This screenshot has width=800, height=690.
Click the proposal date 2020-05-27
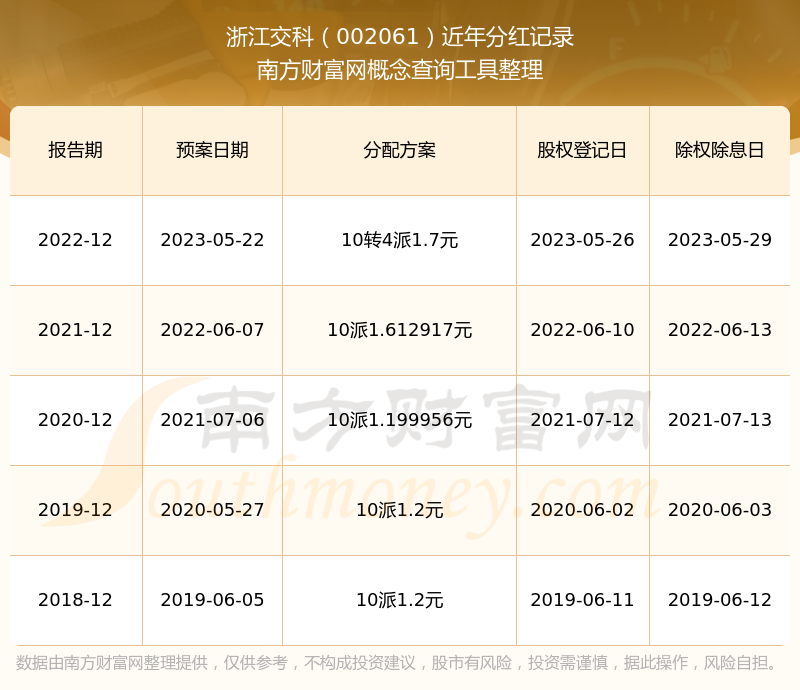tap(212, 509)
